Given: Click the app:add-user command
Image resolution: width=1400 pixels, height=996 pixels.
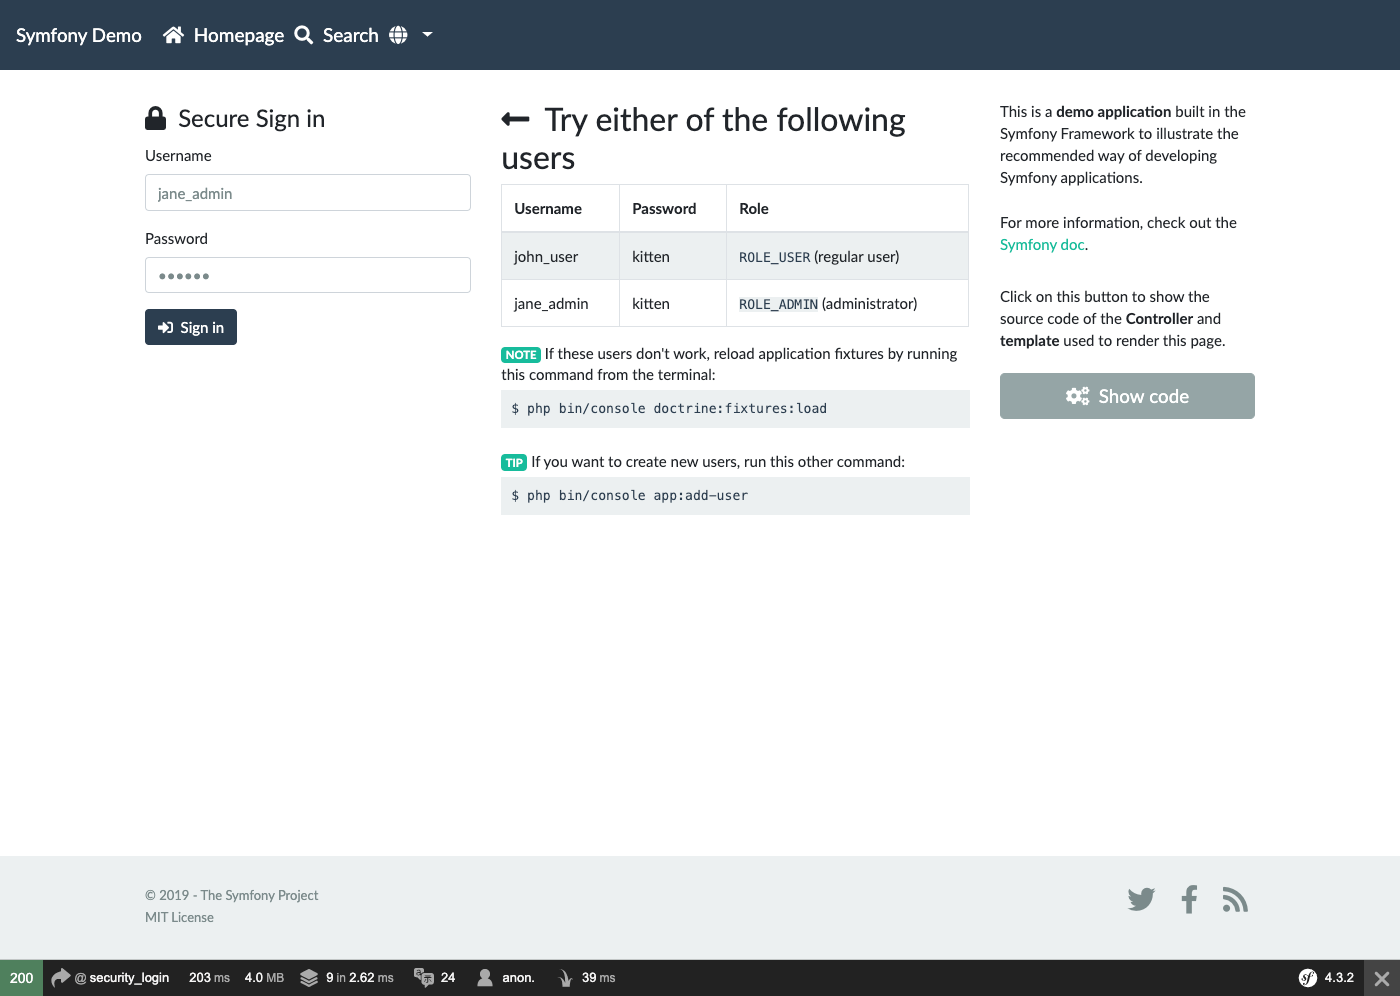Looking at the screenshot, I should [x=735, y=496].
